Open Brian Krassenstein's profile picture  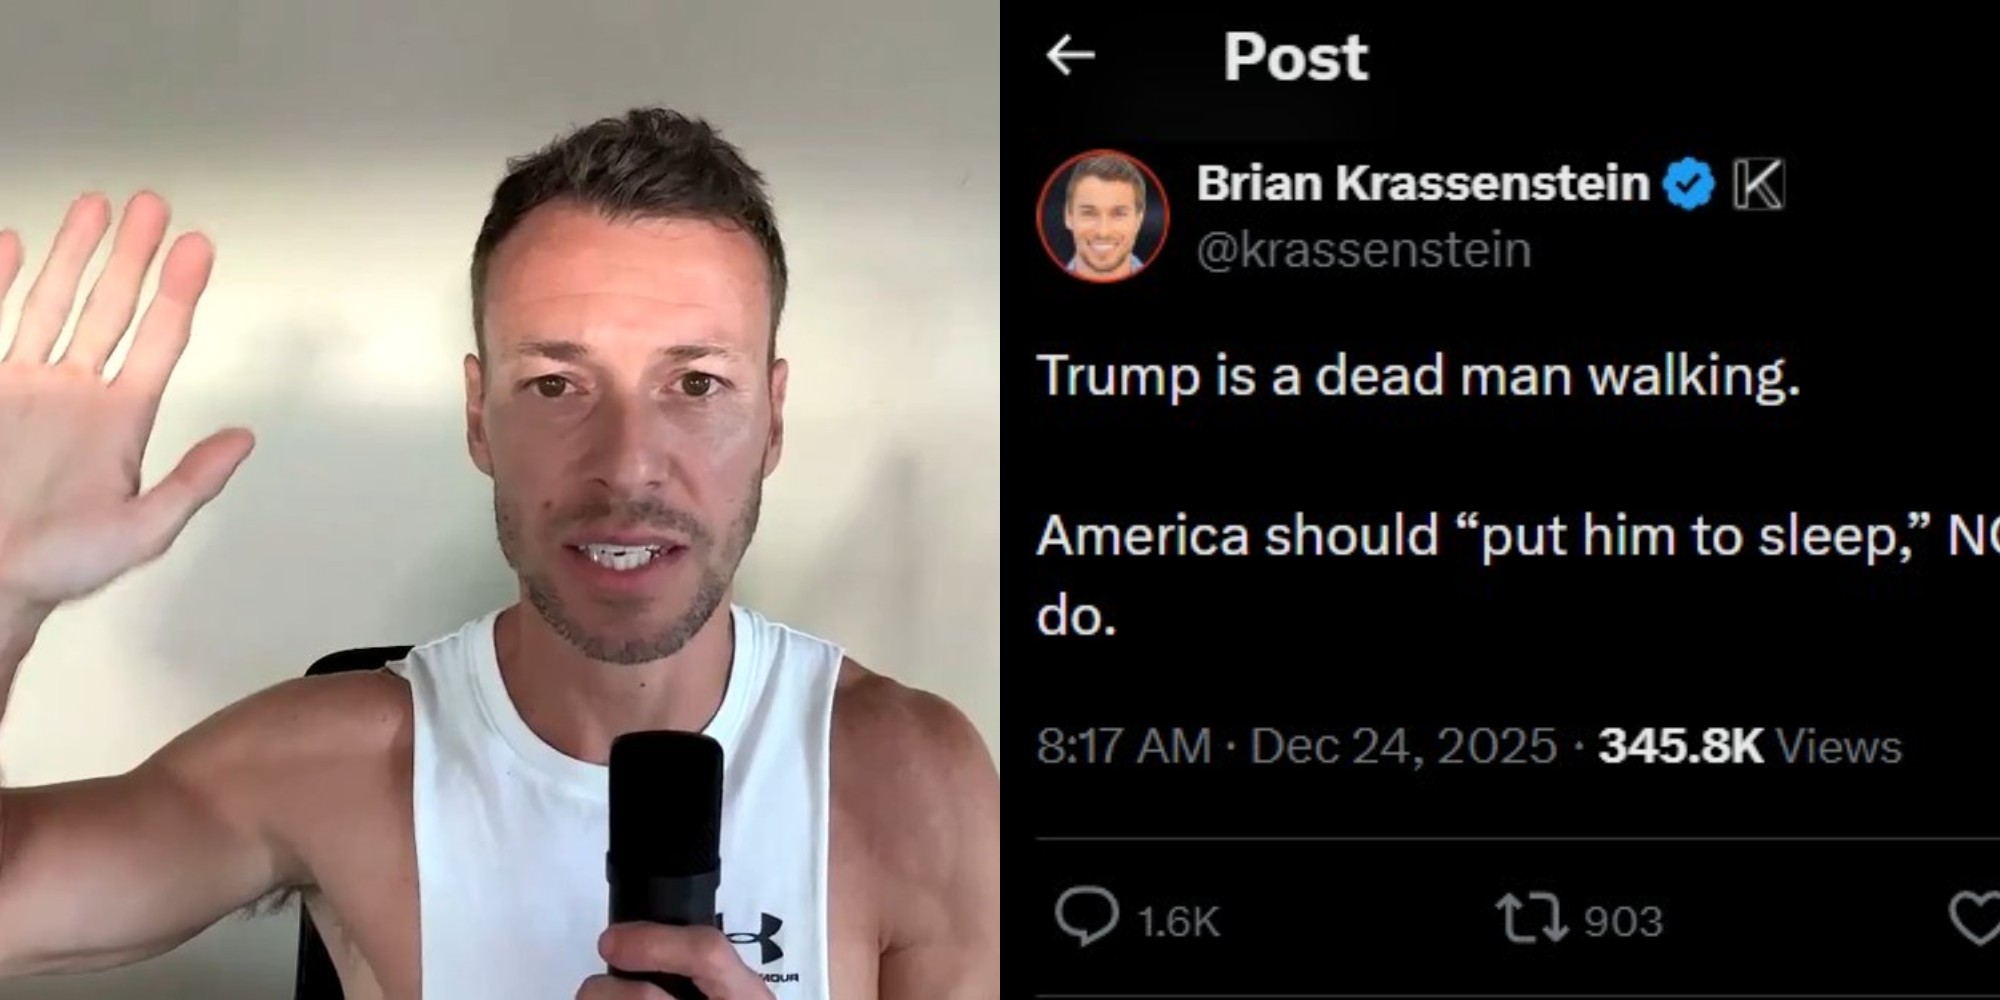point(1102,215)
